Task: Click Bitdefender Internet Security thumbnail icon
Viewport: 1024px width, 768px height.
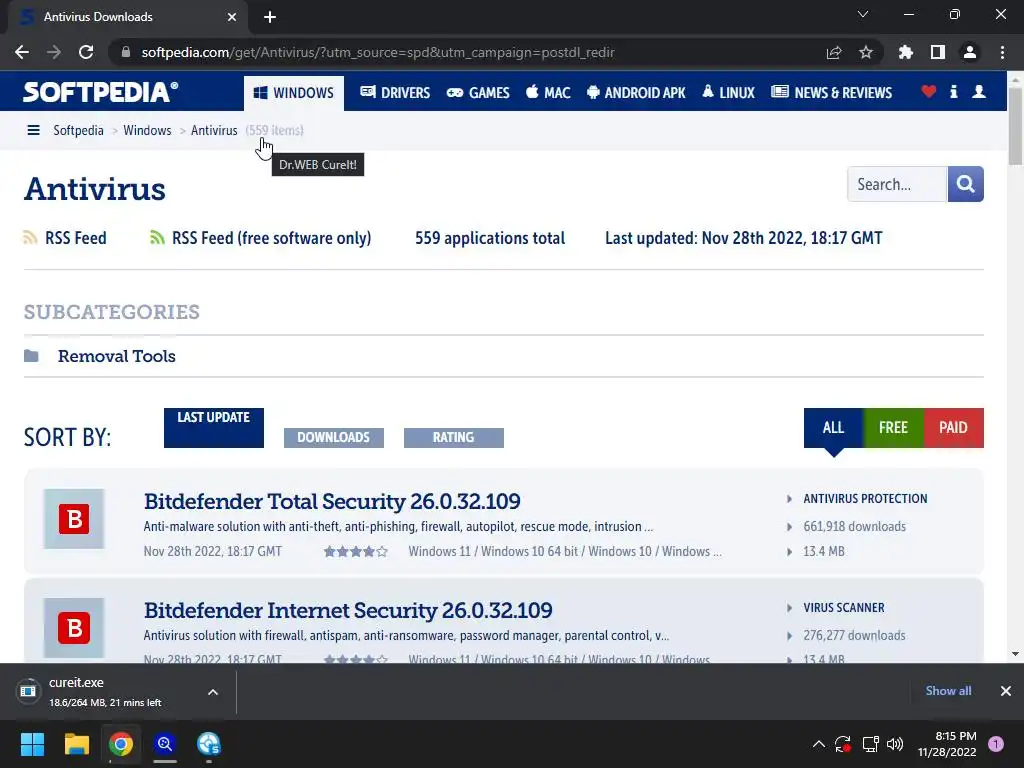Action: 74,628
